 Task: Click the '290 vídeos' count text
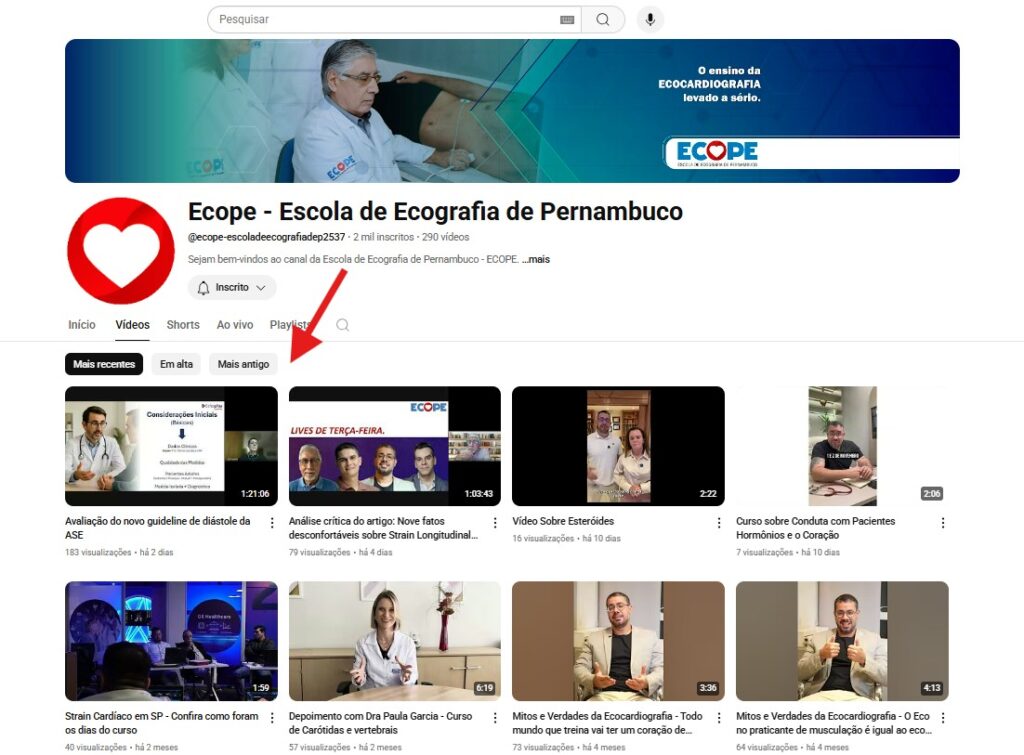[x=445, y=237]
